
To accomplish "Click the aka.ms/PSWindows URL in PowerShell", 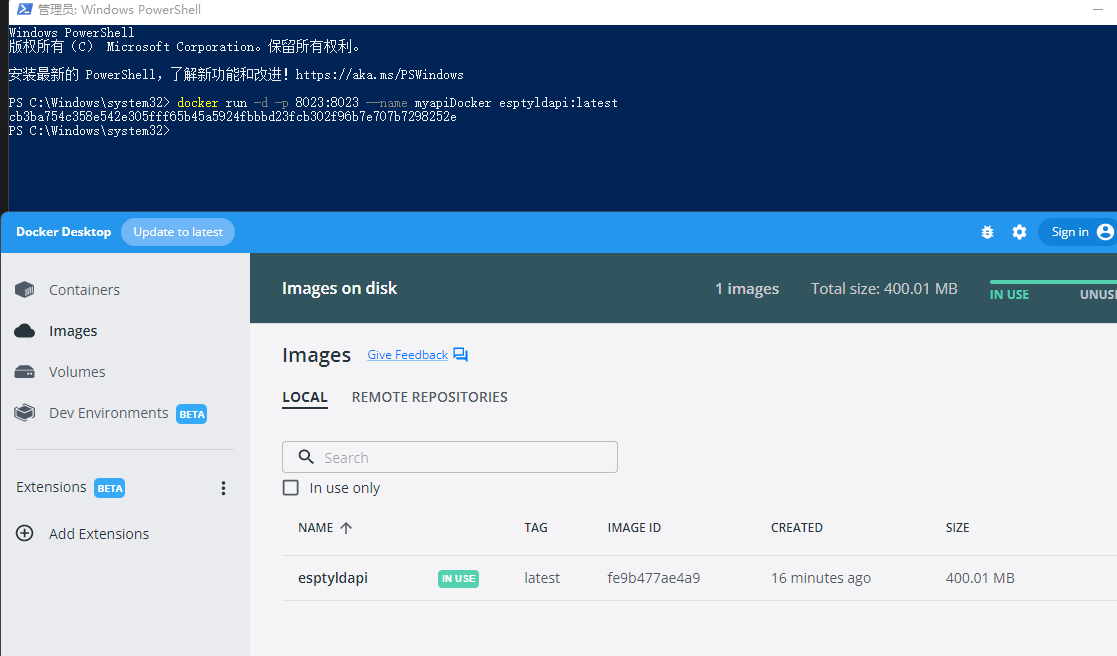I will click(x=379, y=75).
